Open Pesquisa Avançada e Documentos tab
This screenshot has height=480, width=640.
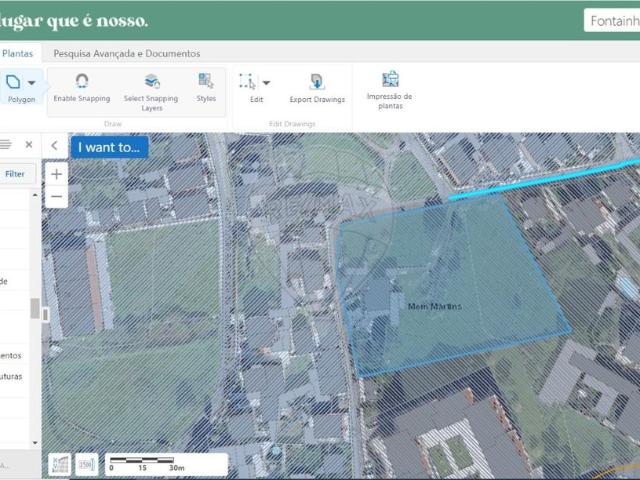pos(127,53)
